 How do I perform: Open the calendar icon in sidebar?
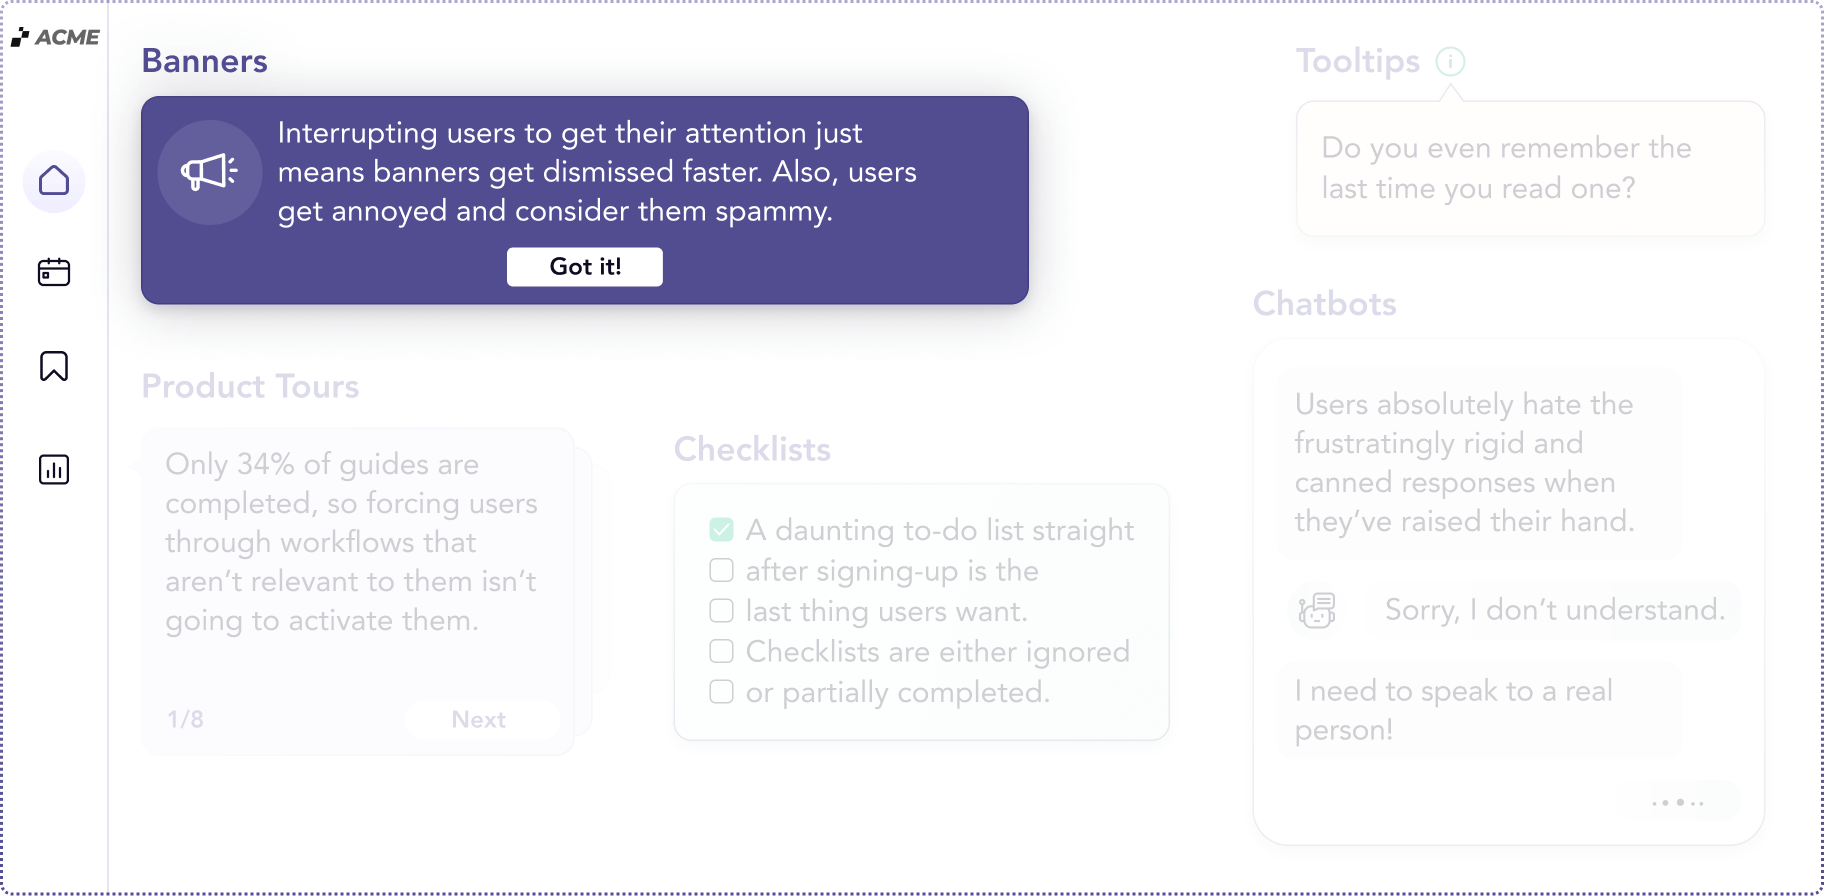pos(54,272)
